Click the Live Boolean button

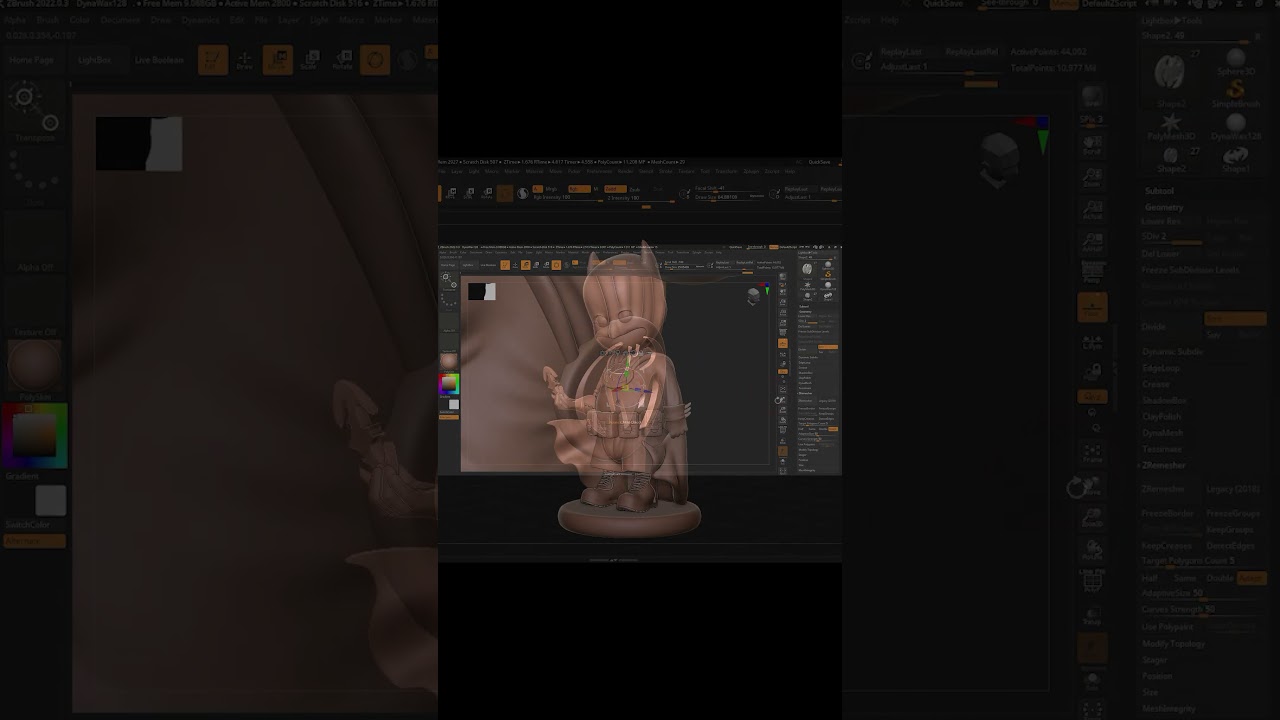[x=159, y=60]
